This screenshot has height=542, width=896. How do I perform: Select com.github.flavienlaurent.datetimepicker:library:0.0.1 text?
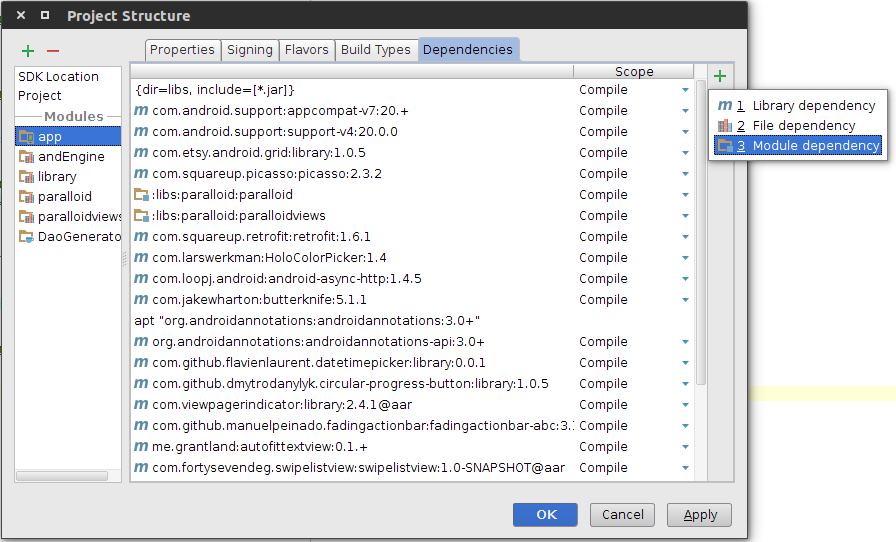point(319,362)
